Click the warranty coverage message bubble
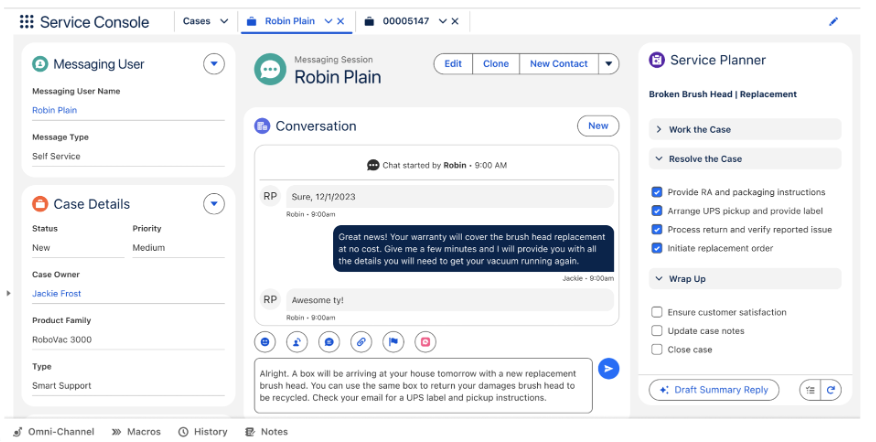The height and width of the screenshot is (442, 876). [473, 249]
